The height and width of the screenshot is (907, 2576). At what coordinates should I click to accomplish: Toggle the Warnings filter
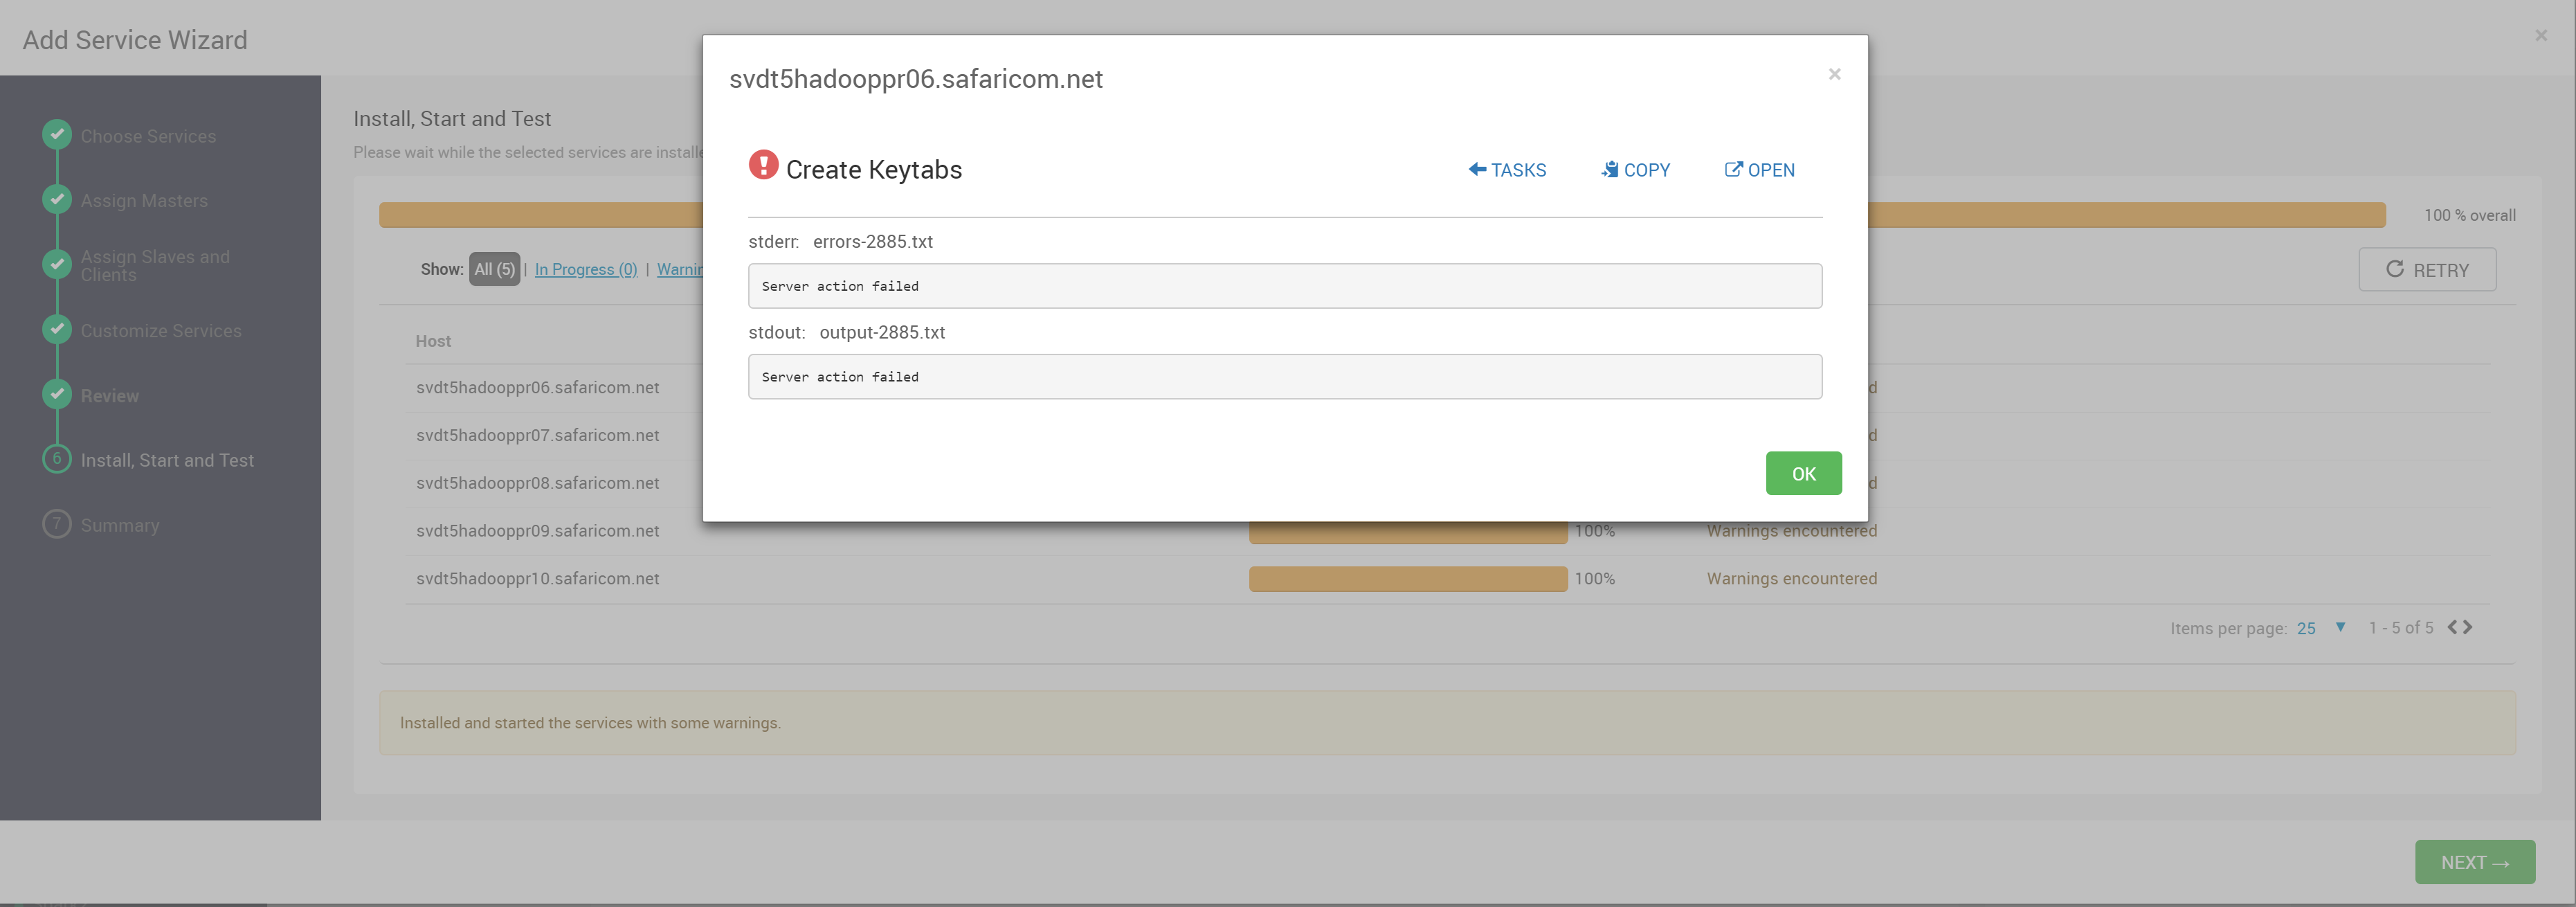click(x=681, y=269)
